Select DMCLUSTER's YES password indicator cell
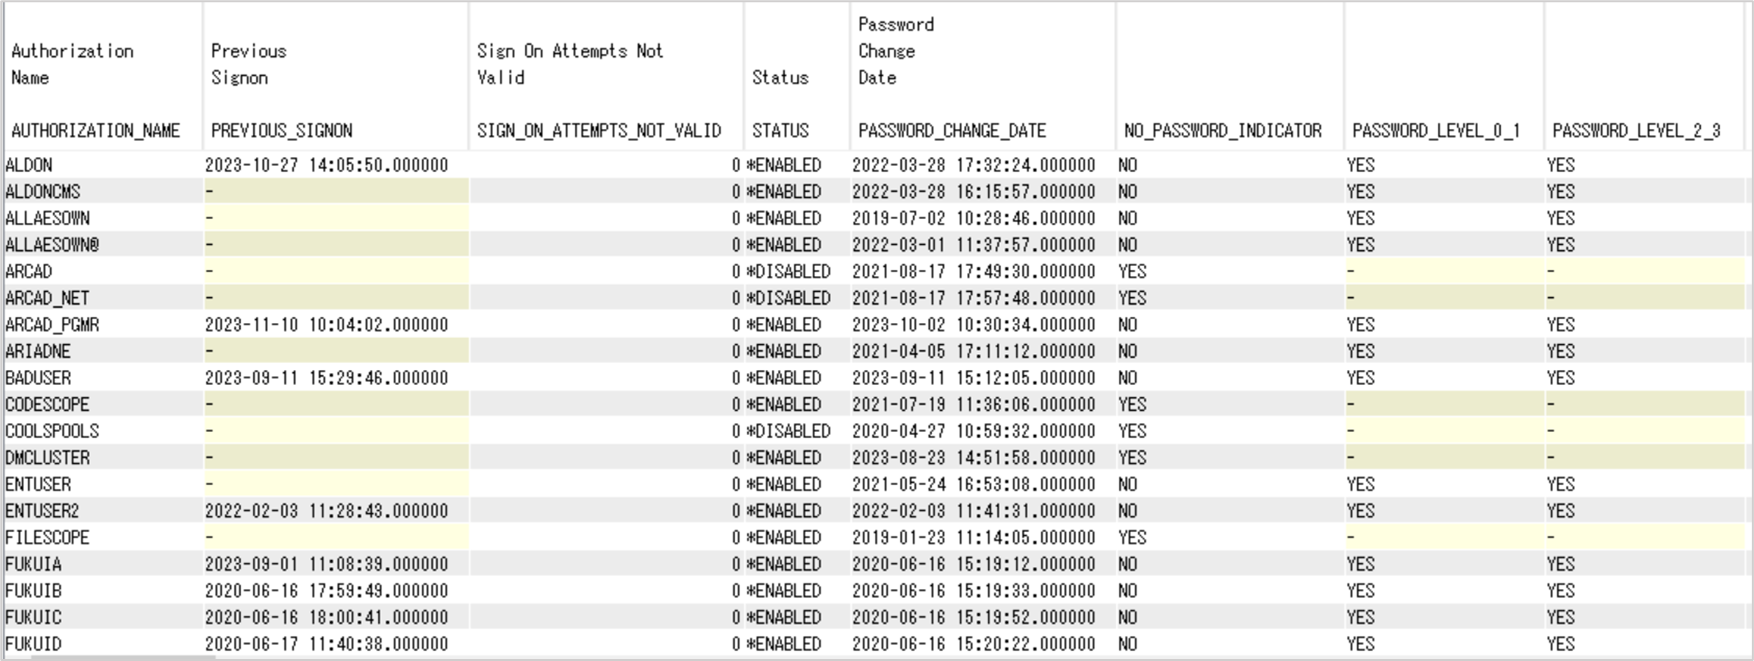 tap(1134, 458)
